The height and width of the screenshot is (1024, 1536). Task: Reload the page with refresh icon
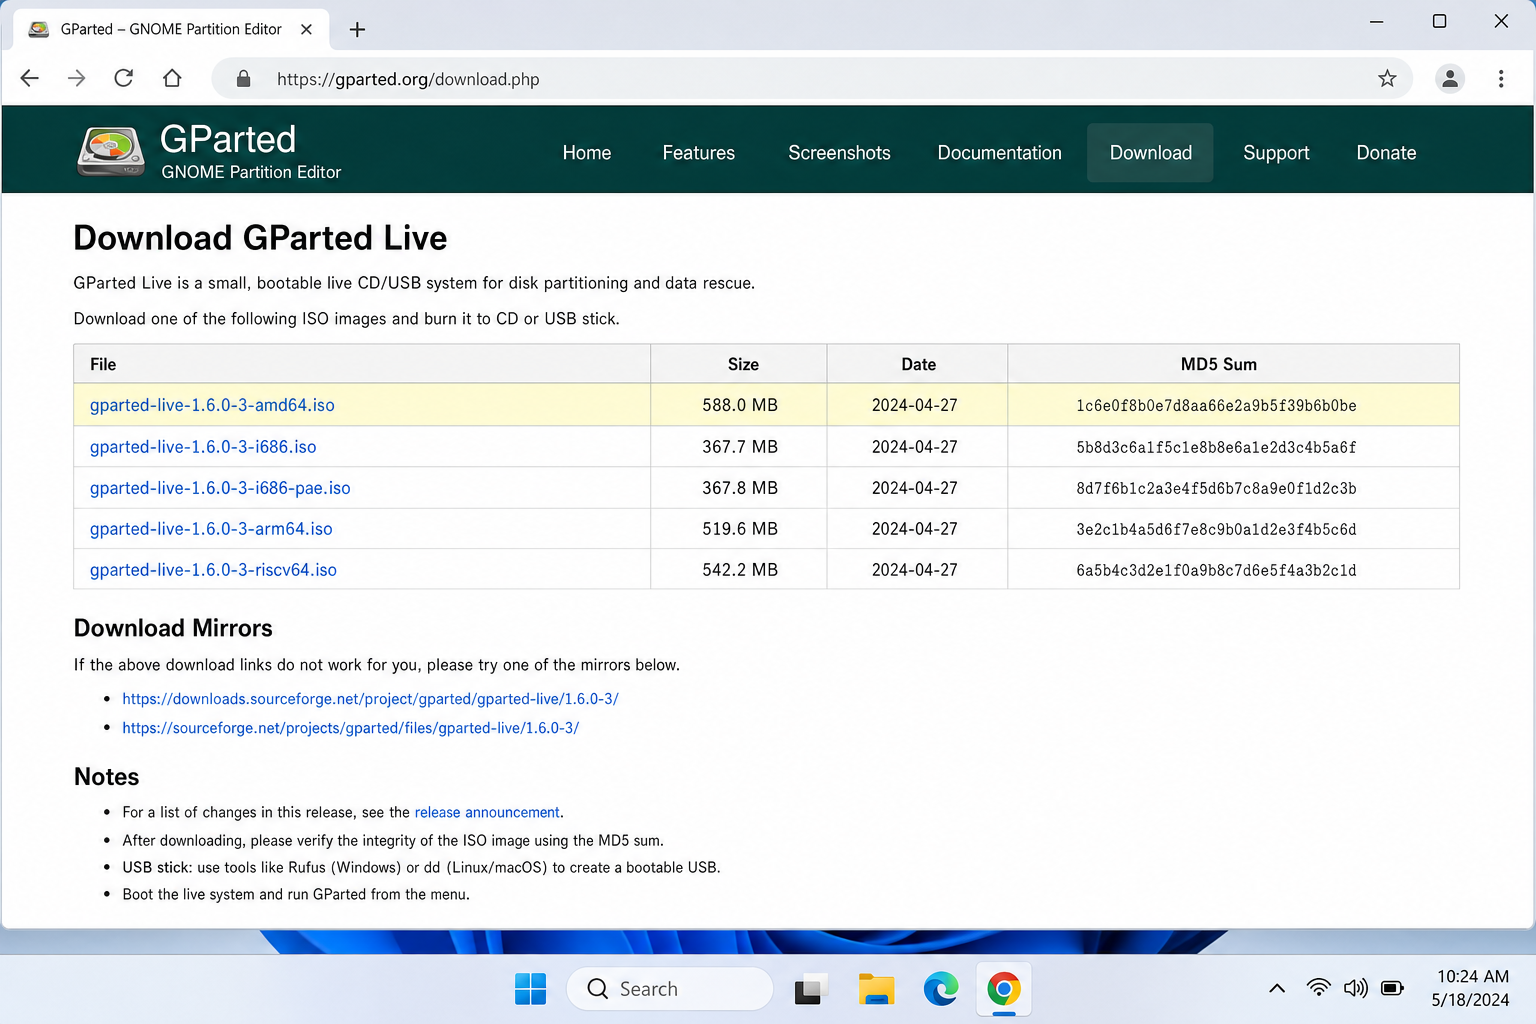pyautogui.click(x=124, y=78)
